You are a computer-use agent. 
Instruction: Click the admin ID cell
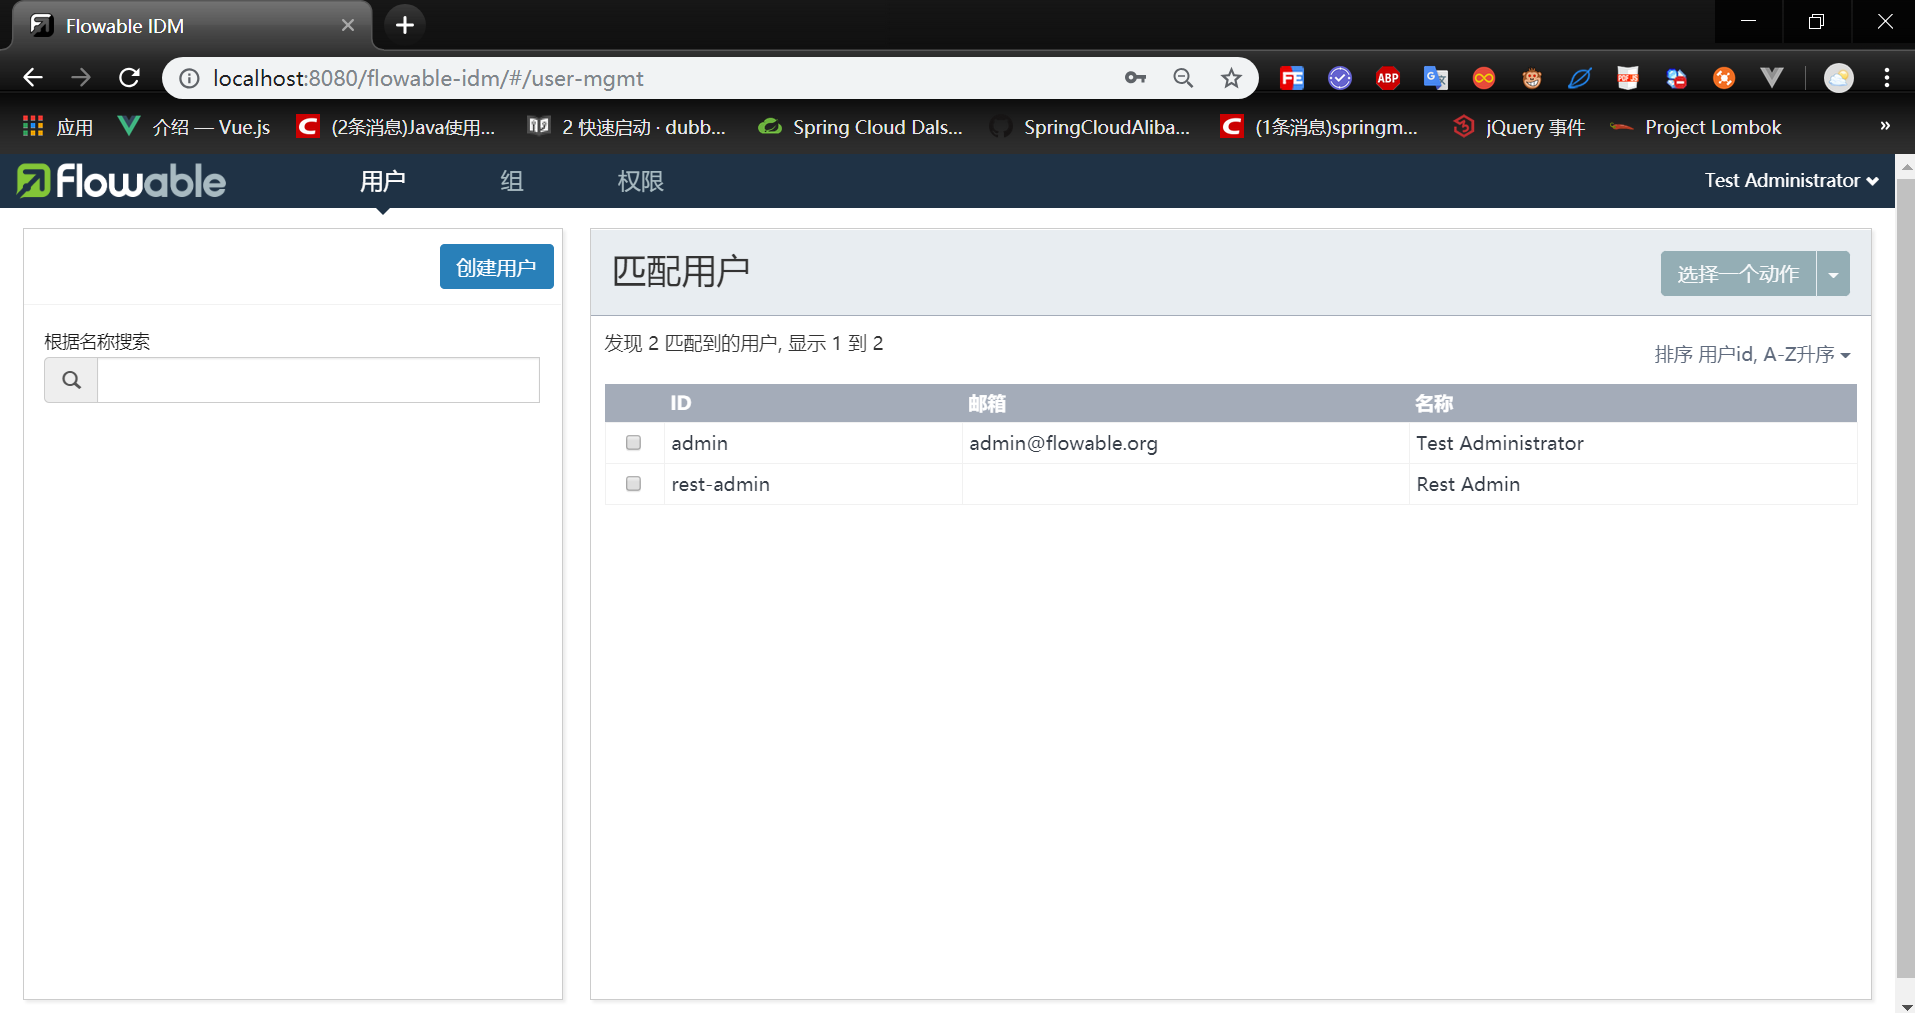pyautogui.click(x=813, y=443)
